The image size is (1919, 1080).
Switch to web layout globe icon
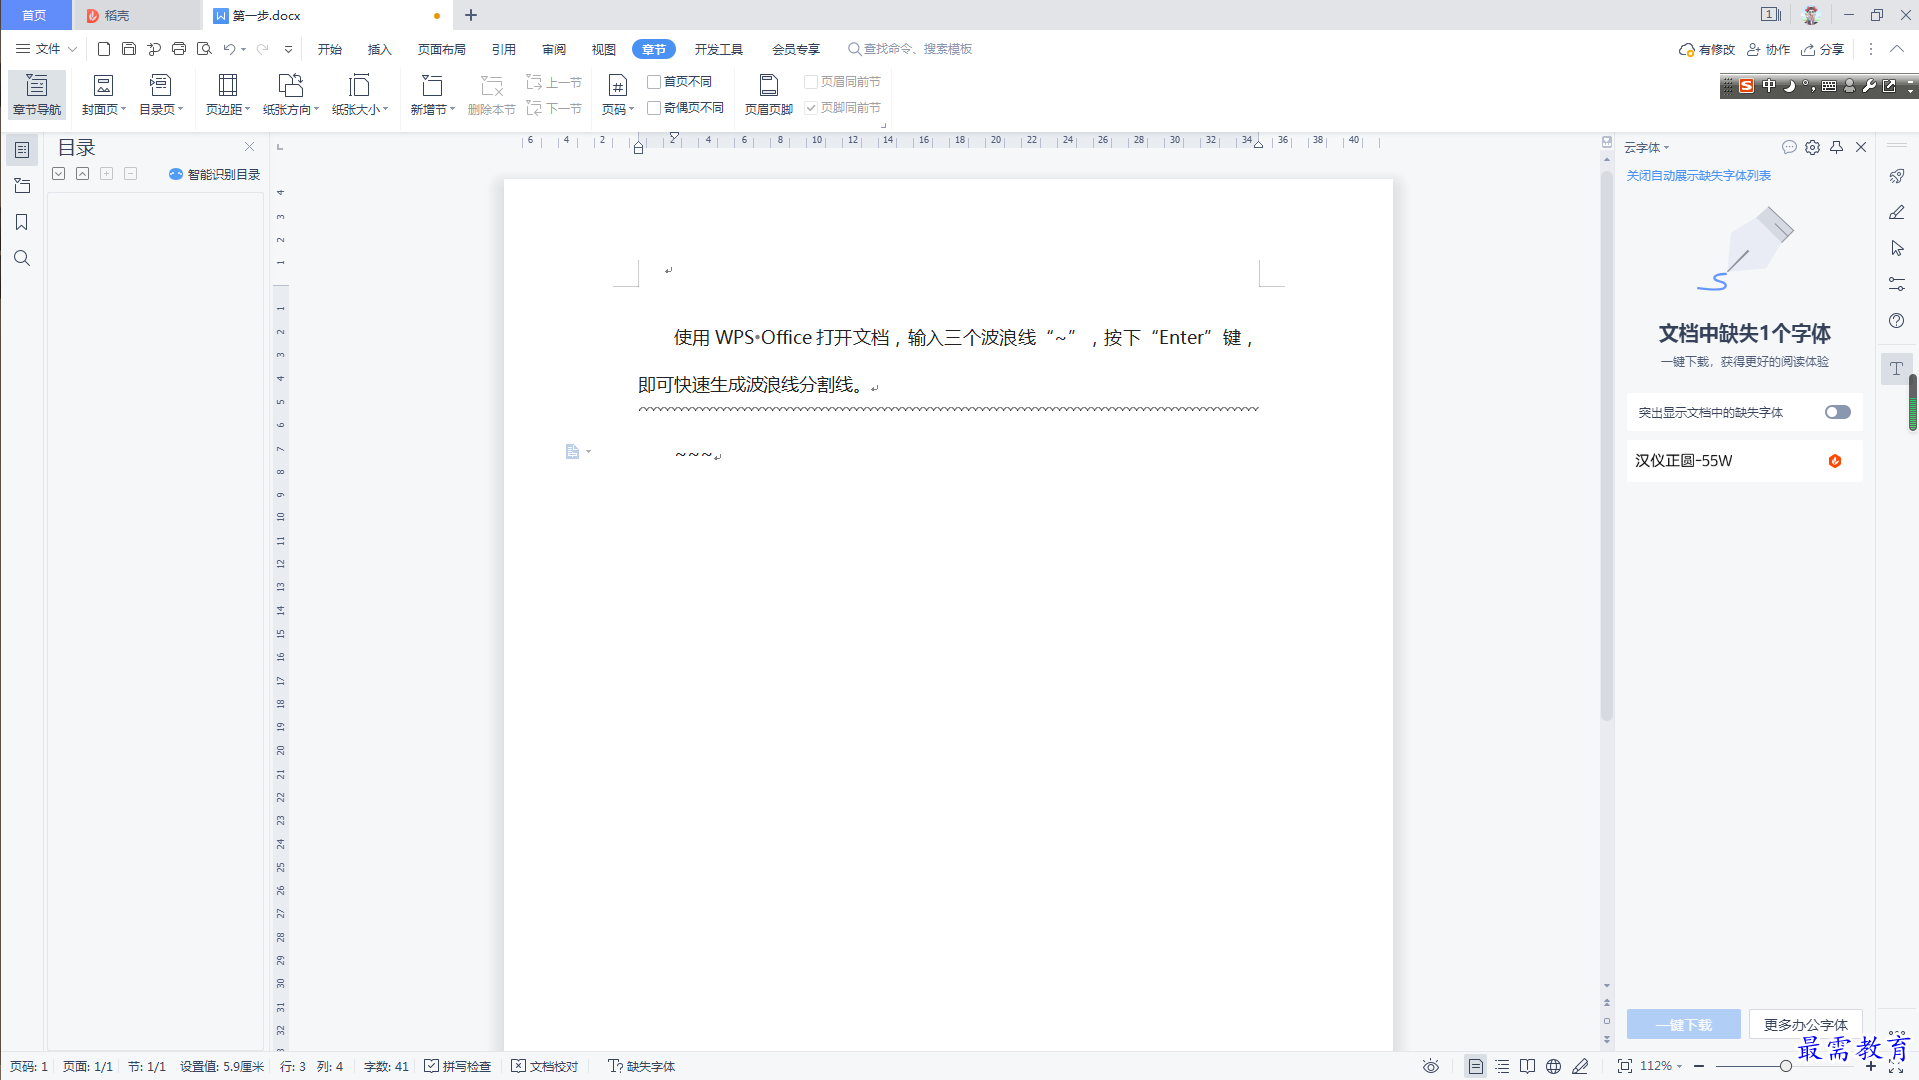pyautogui.click(x=1553, y=1066)
